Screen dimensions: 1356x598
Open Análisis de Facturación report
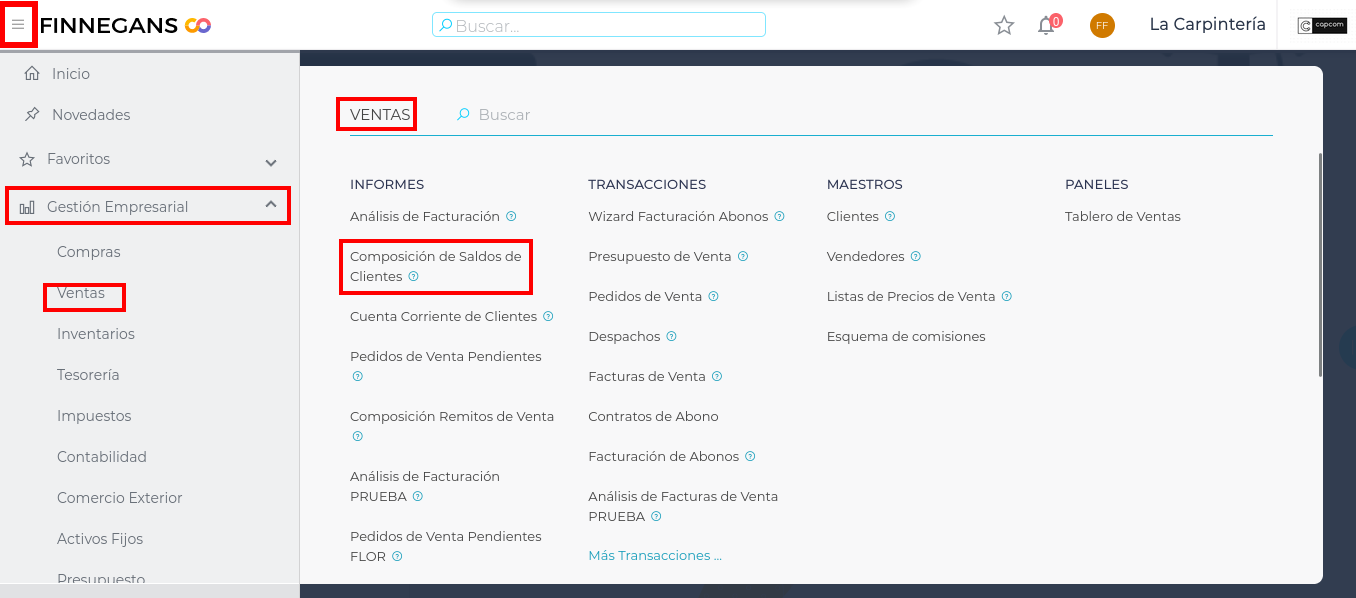coord(425,216)
